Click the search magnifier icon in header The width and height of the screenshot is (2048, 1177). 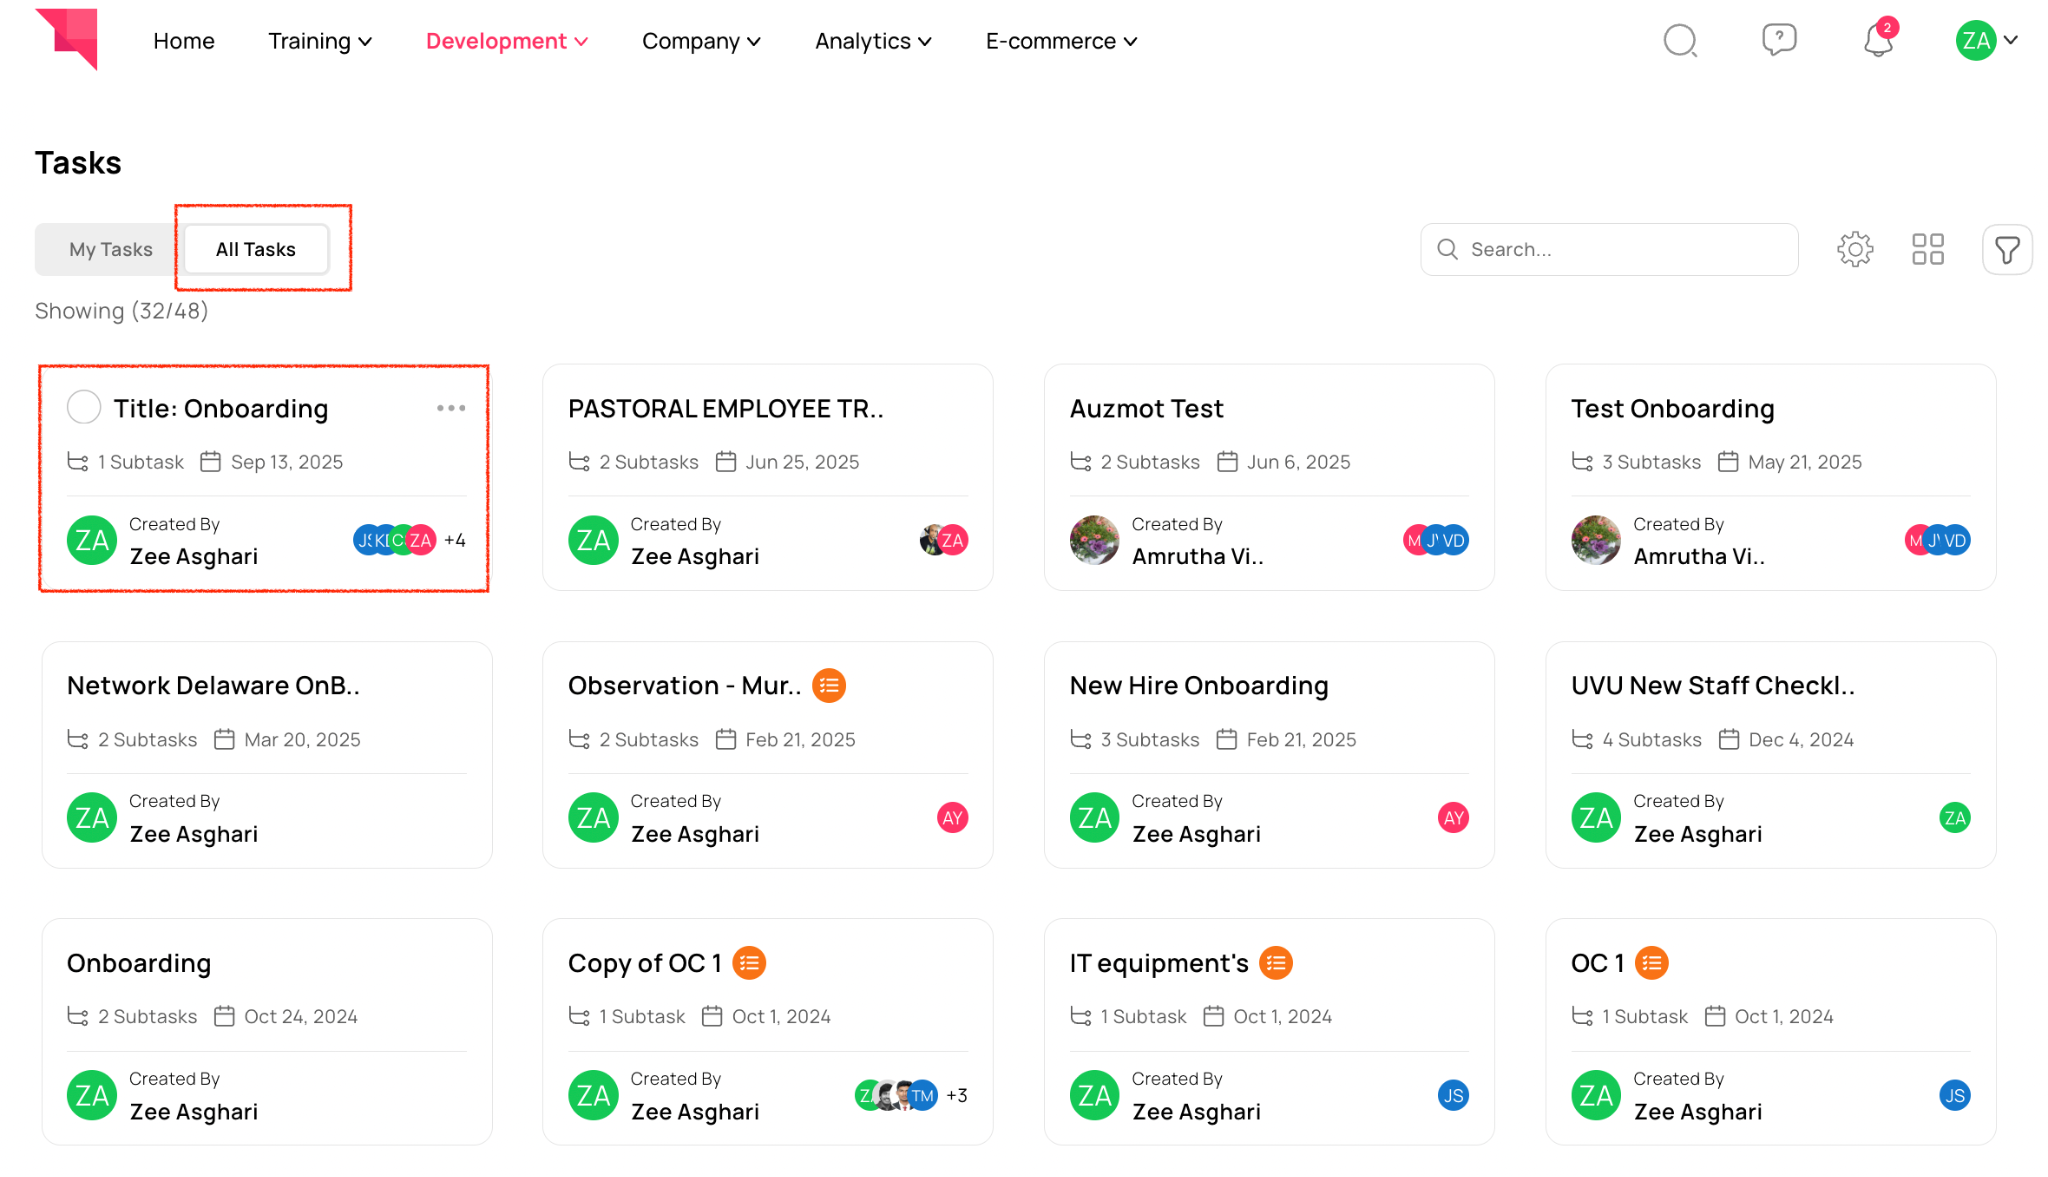tap(1680, 41)
